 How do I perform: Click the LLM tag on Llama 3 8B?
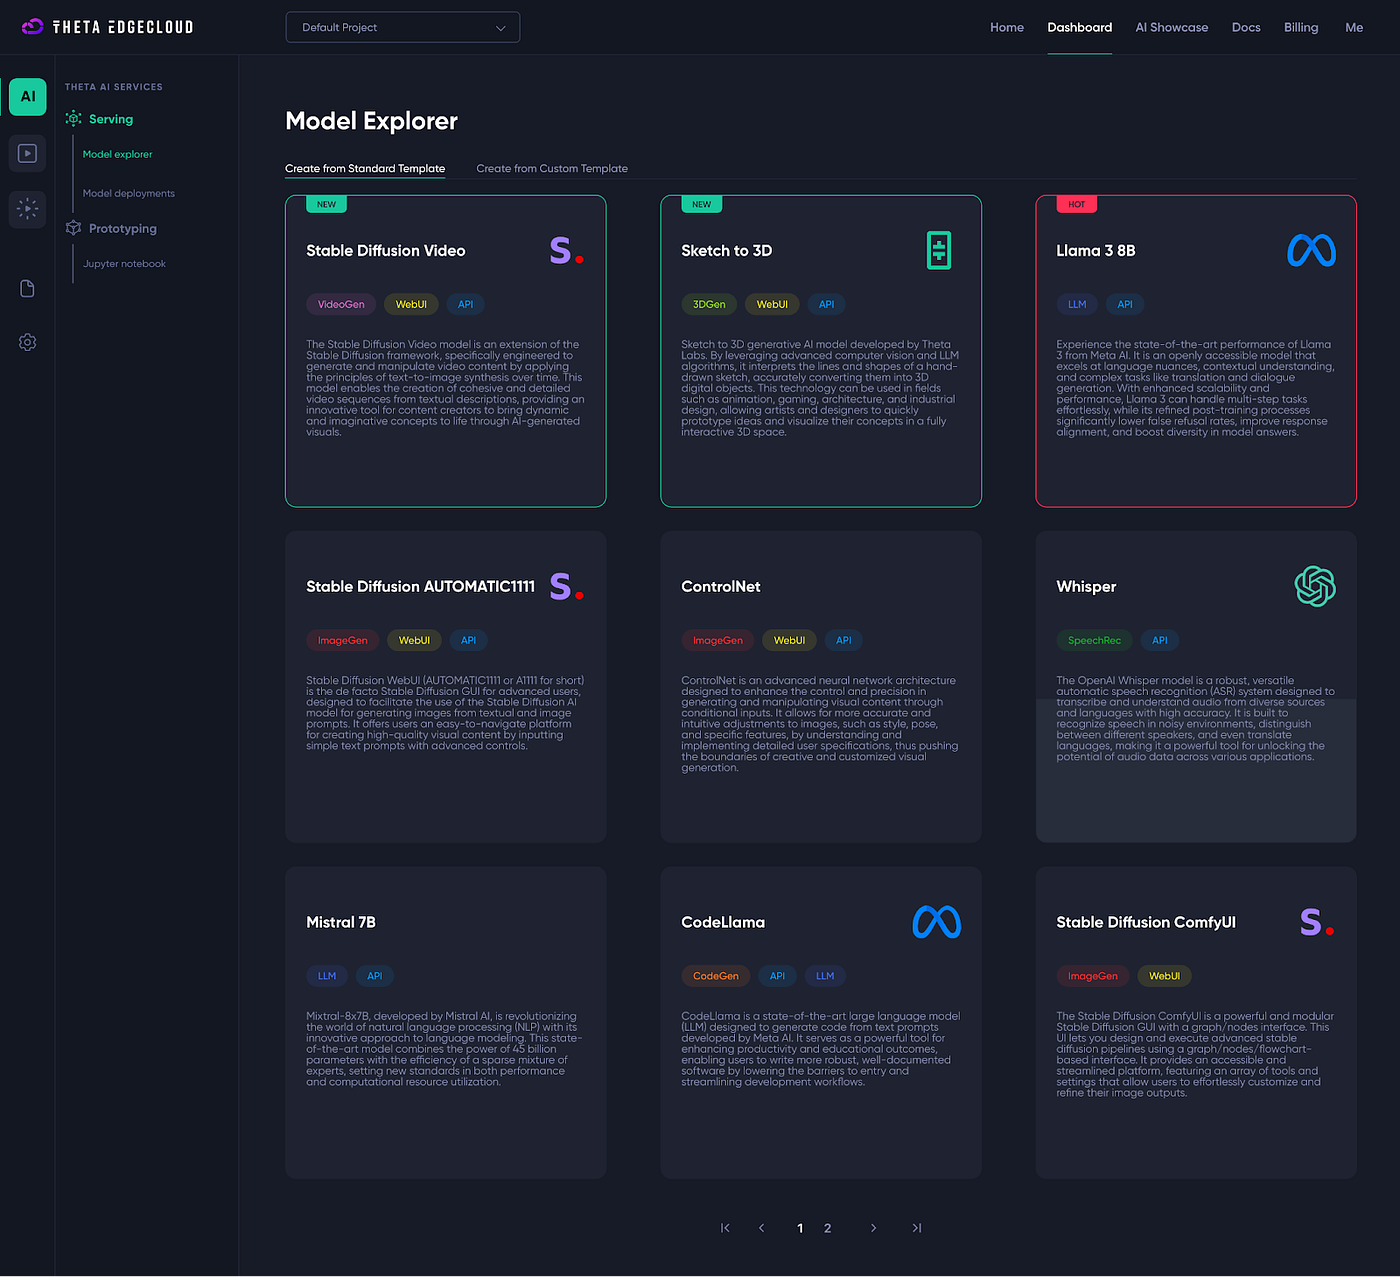1077,304
